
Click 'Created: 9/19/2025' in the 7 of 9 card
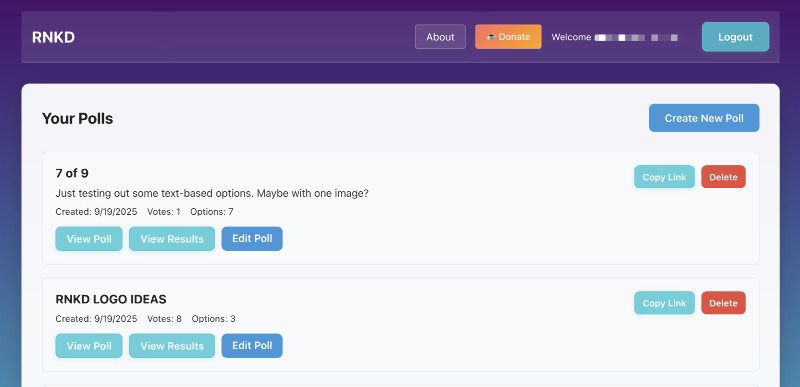pos(96,212)
